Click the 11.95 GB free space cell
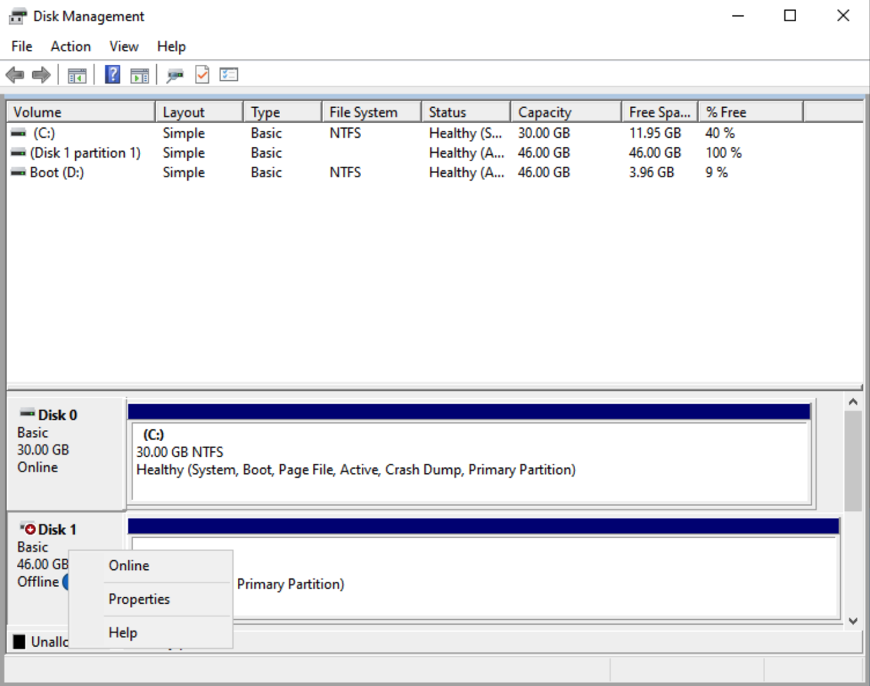 coord(655,133)
